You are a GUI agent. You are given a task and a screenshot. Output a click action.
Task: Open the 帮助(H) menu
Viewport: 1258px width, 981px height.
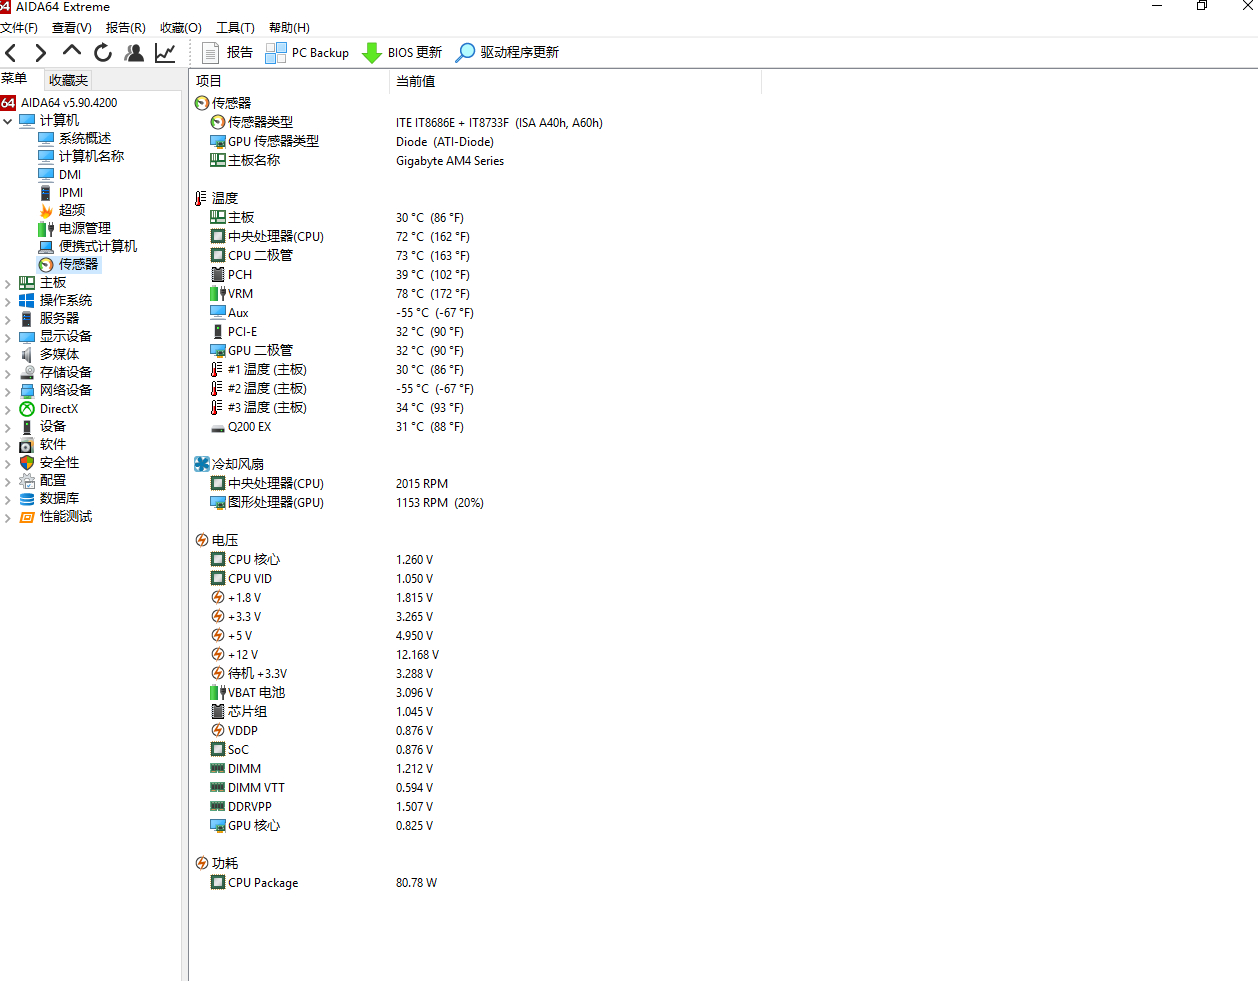pos(289,28)
